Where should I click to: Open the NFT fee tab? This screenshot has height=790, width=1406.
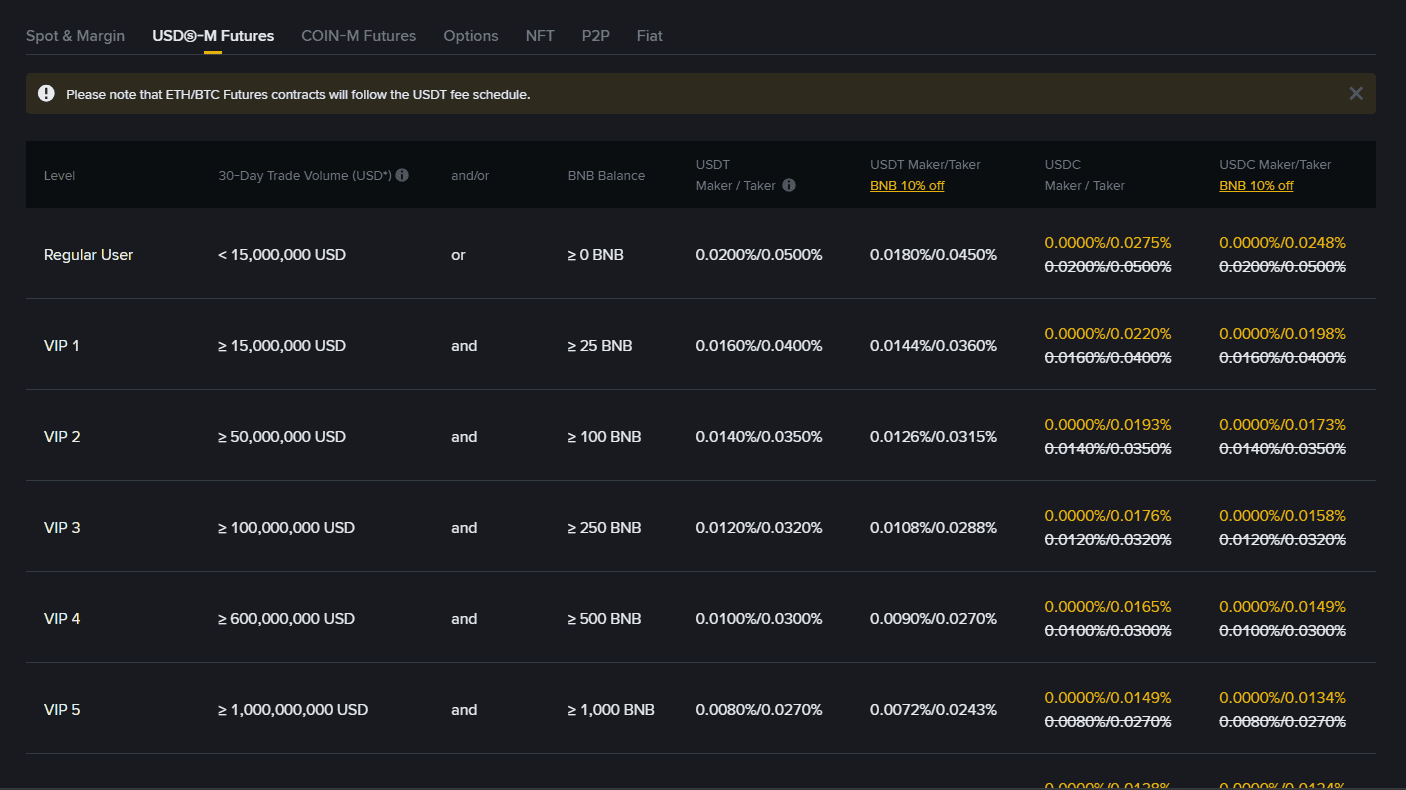click(540, 36)
